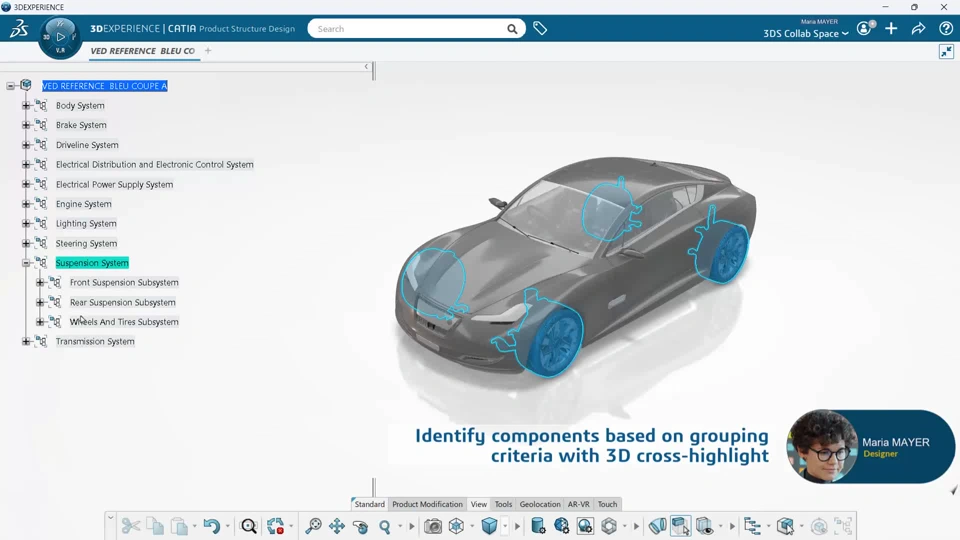
Task: Click the hexagon shape tool icon
Action: (x=609, y=526)
